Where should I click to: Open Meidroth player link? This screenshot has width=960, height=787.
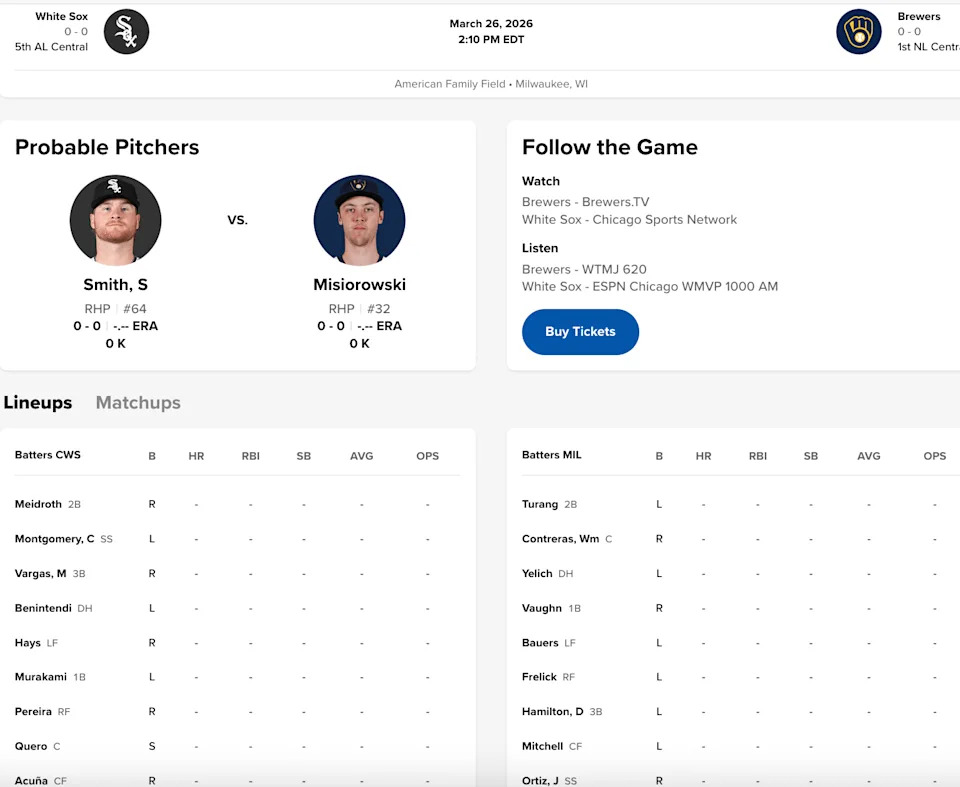click(x=38, y=505)
